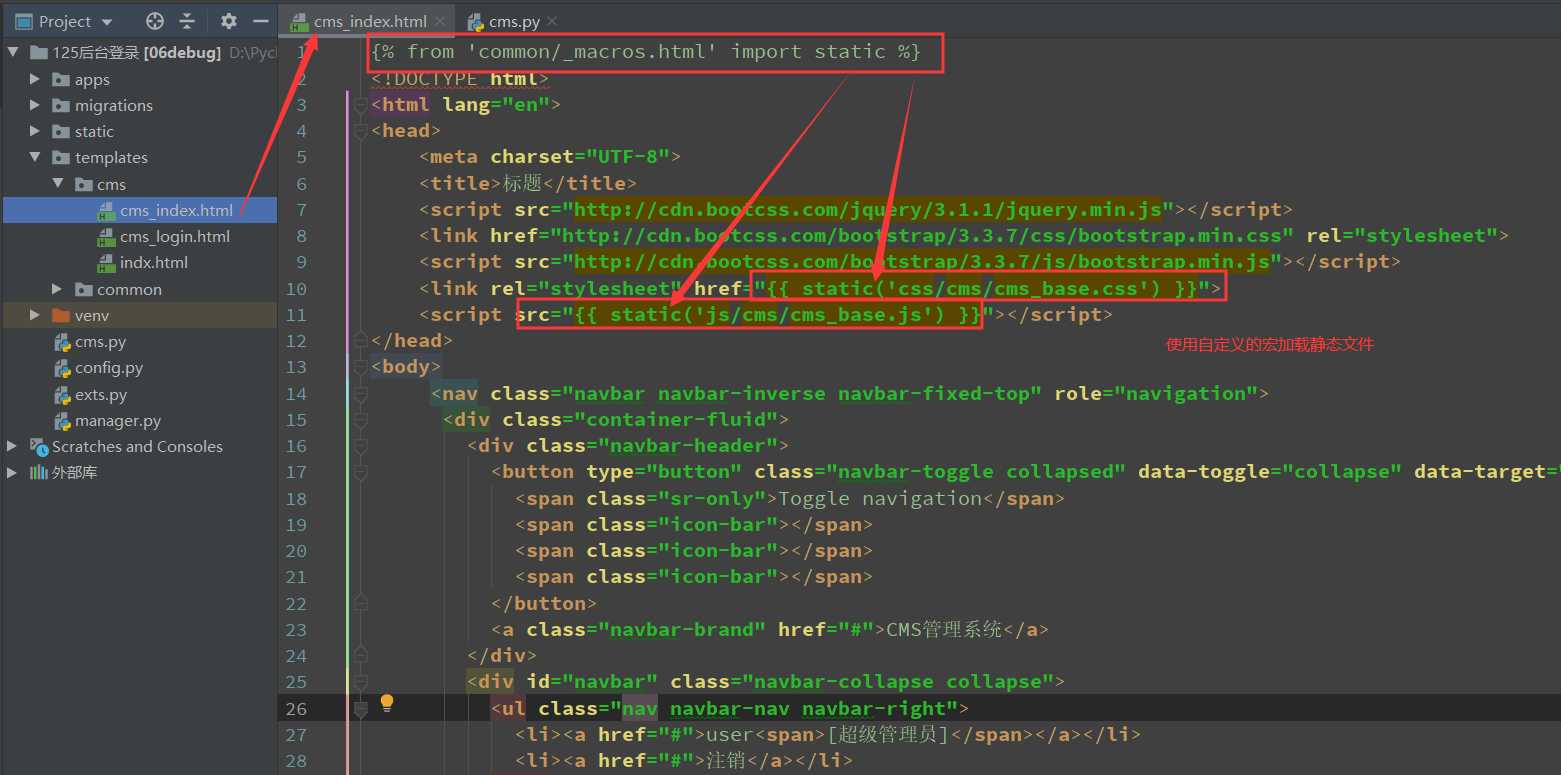
Task: Select the apps folder icon
Action: (61, 79)
